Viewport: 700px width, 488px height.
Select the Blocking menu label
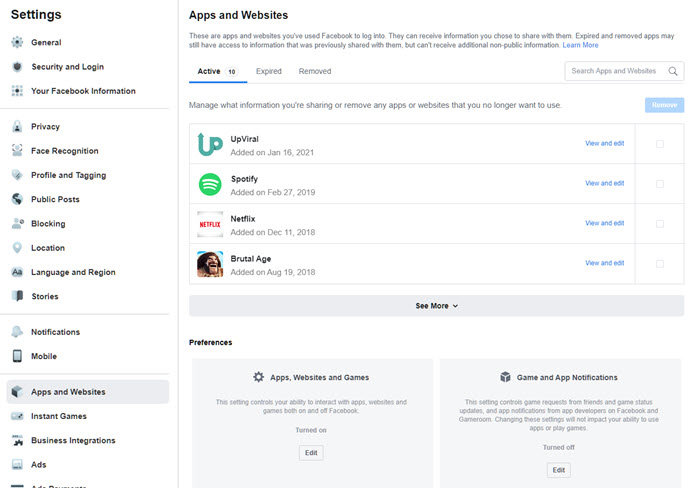tap(48, 224)
